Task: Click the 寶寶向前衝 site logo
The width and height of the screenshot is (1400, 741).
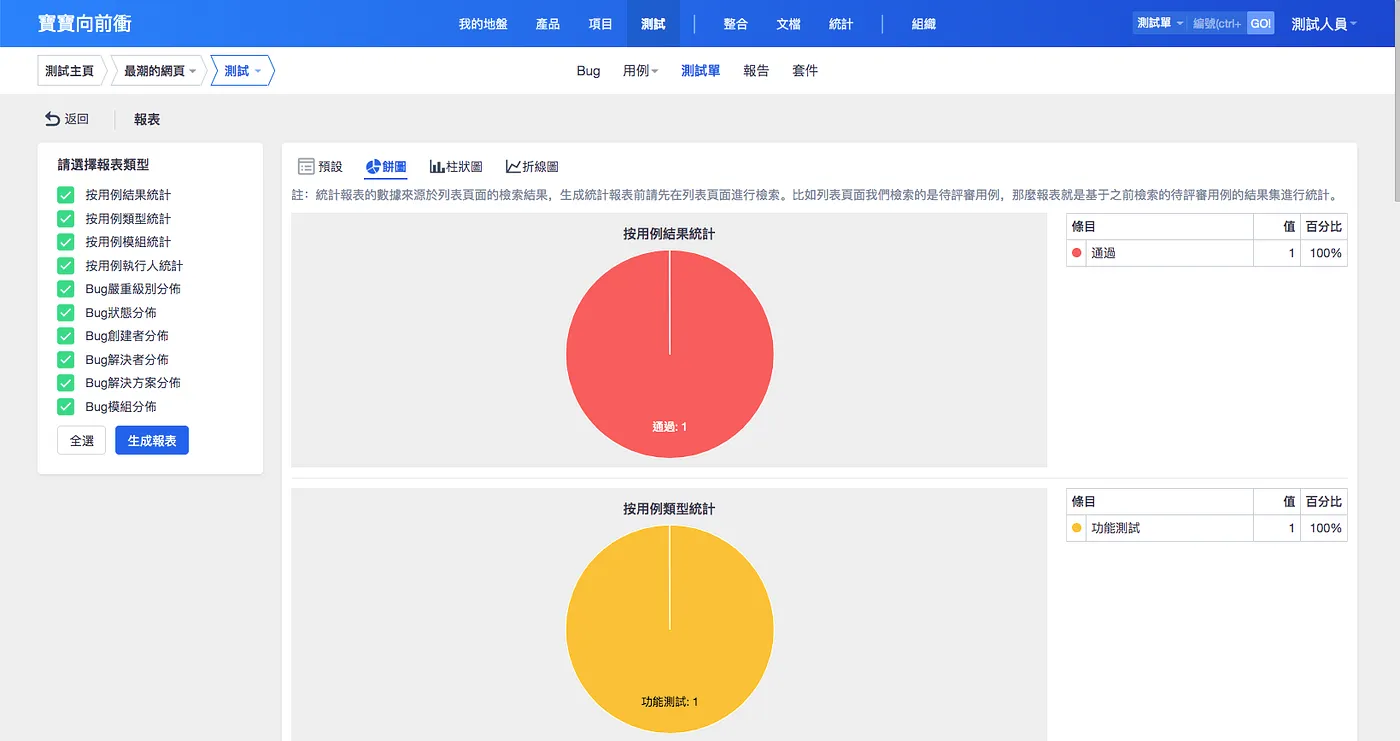Action: click(85, 23)
